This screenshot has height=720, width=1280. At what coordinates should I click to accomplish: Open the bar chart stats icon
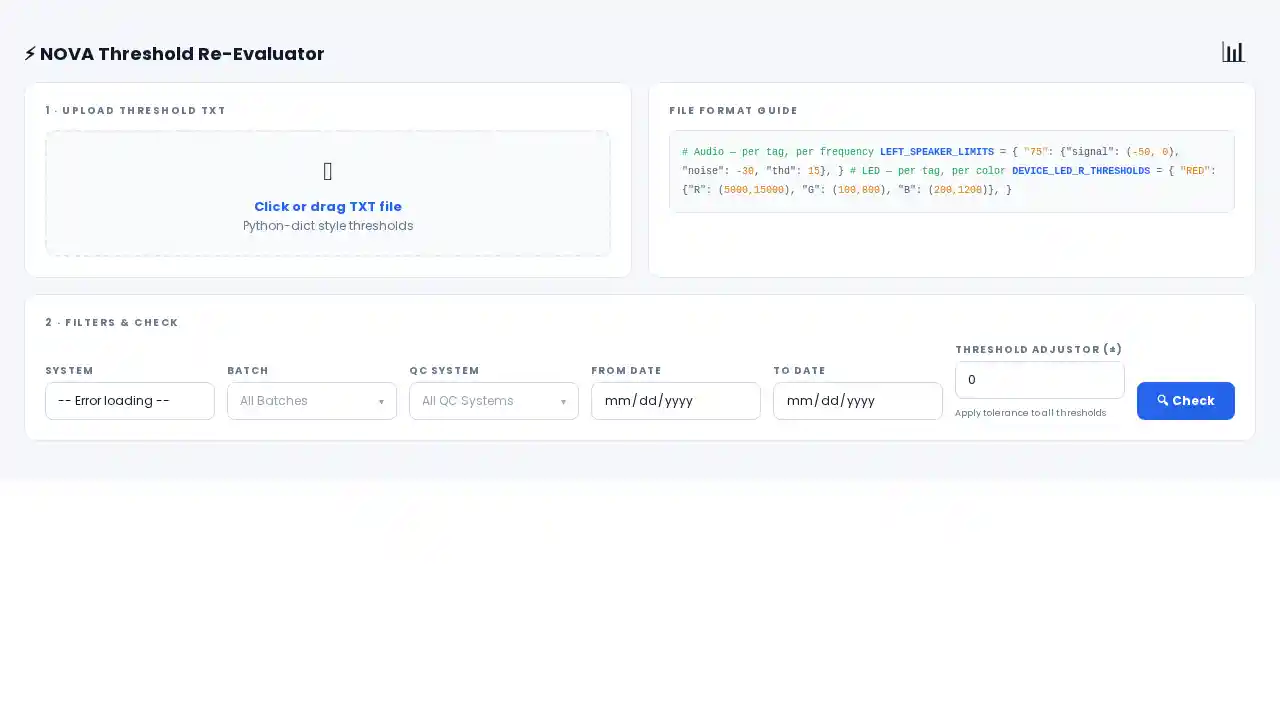coord(1233,52)
